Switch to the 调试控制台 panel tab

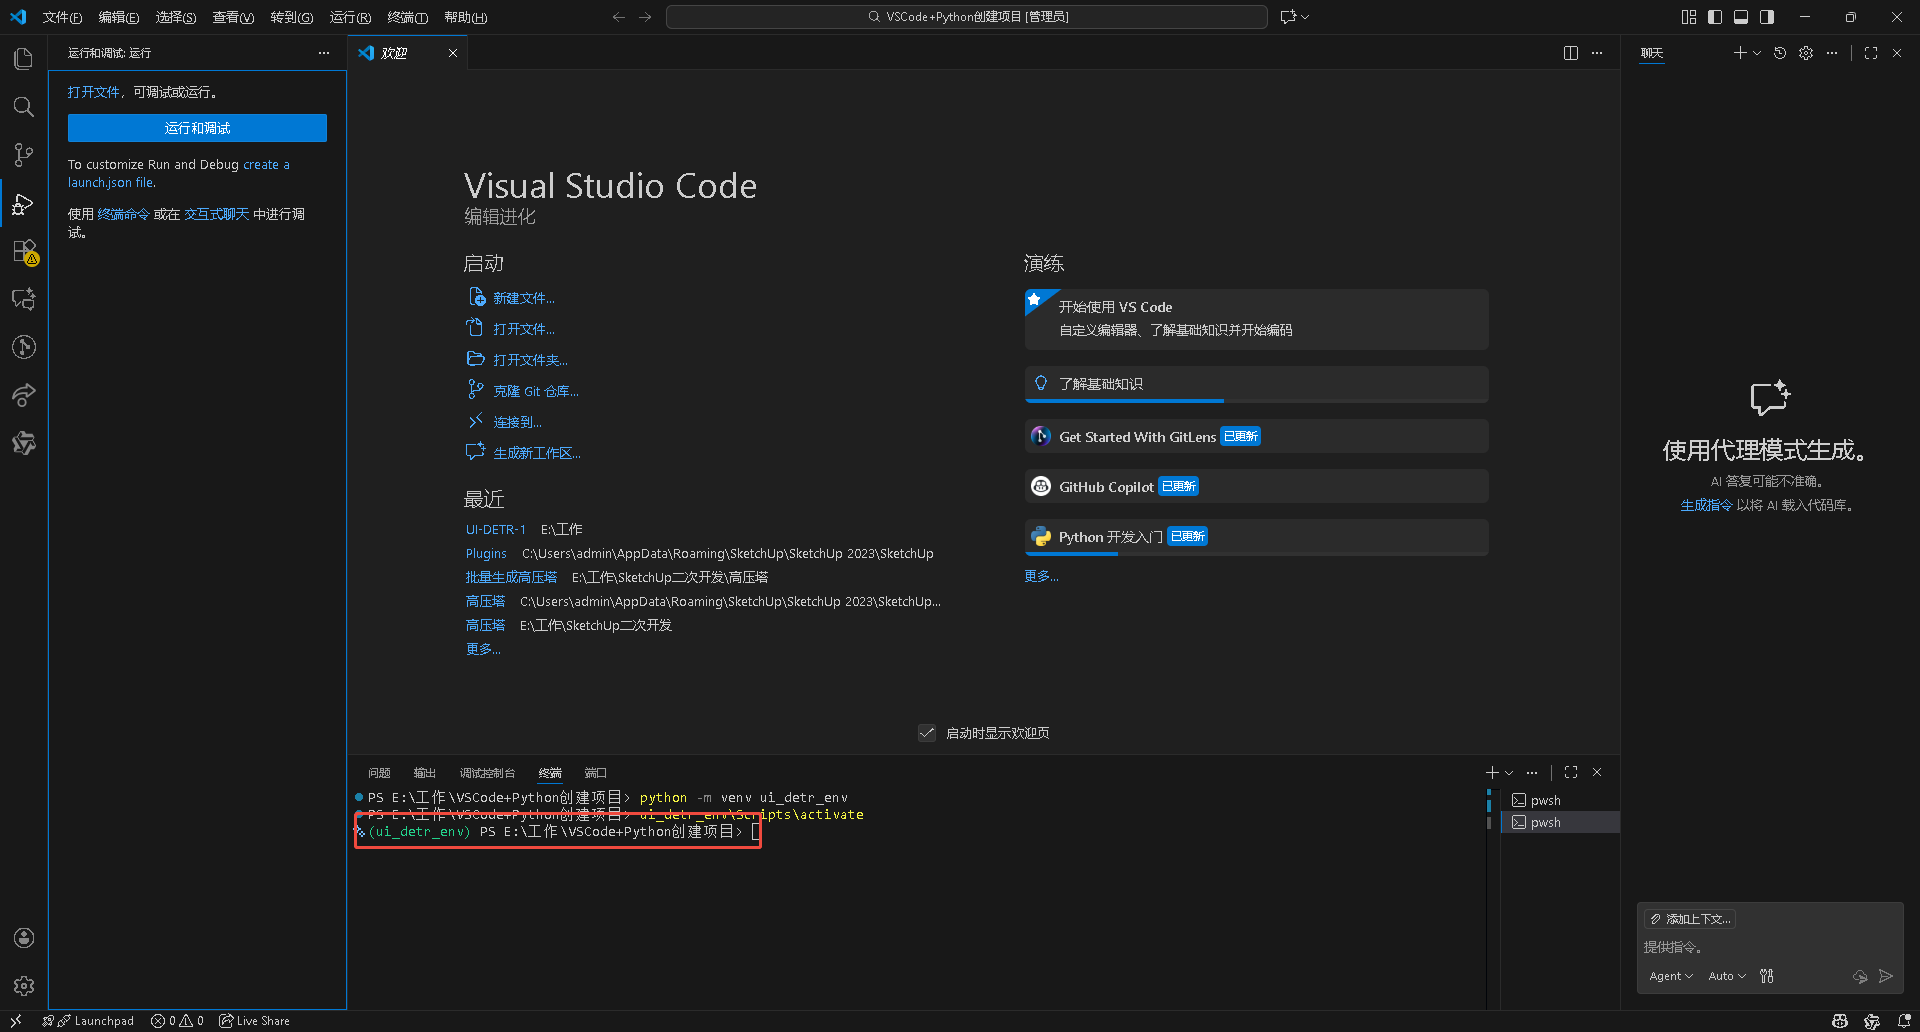coord(487,773)
